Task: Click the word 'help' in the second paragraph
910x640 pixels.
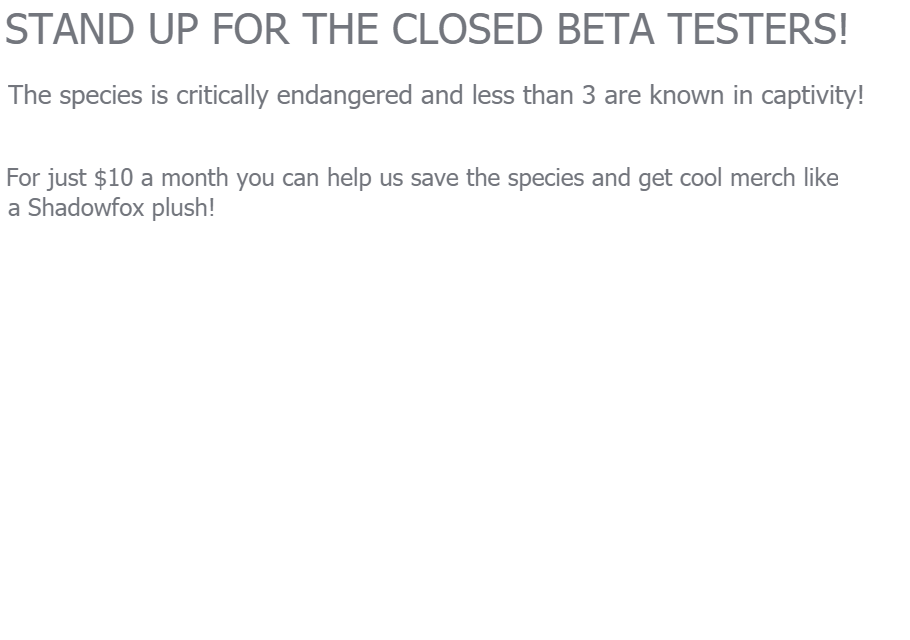Action: tap(349, 179)
